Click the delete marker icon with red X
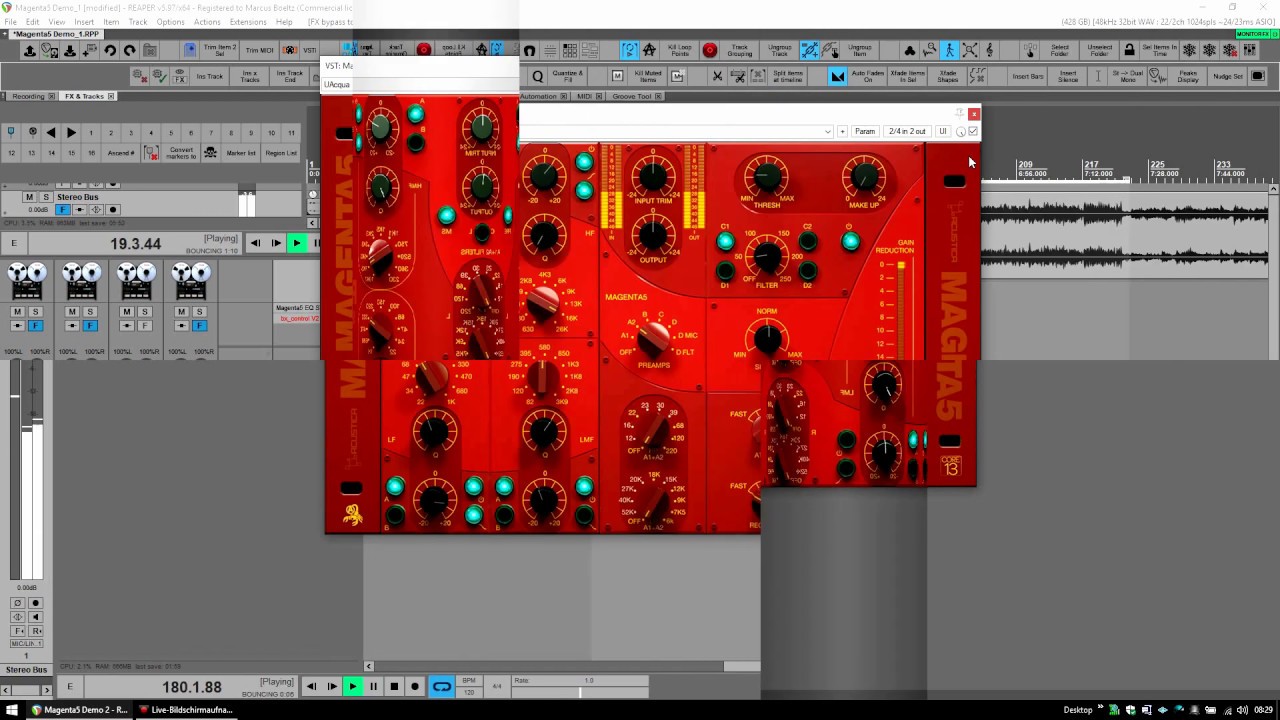Image resolution: width=1280 pixels, height=720 pixels. (x=151, y=152)
